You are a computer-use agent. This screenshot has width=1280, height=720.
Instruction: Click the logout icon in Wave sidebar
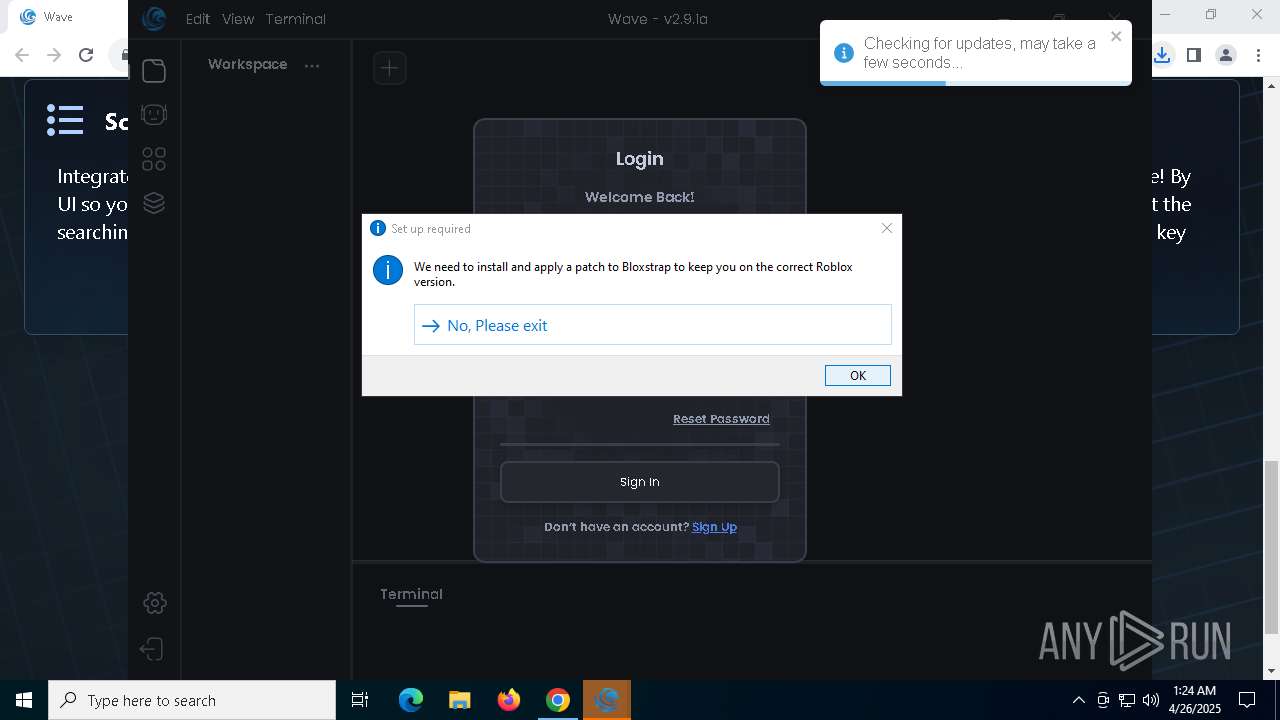tap(152, 649)
